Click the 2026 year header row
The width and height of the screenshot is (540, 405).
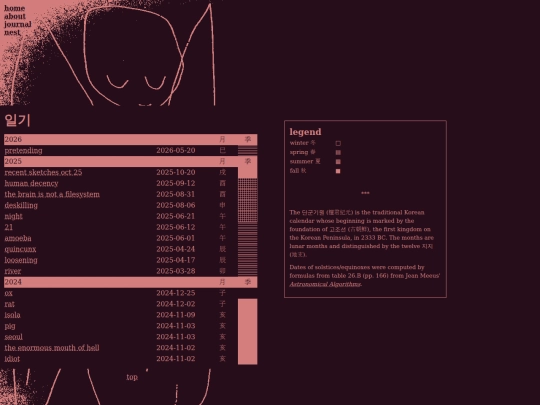pos(131,139)
